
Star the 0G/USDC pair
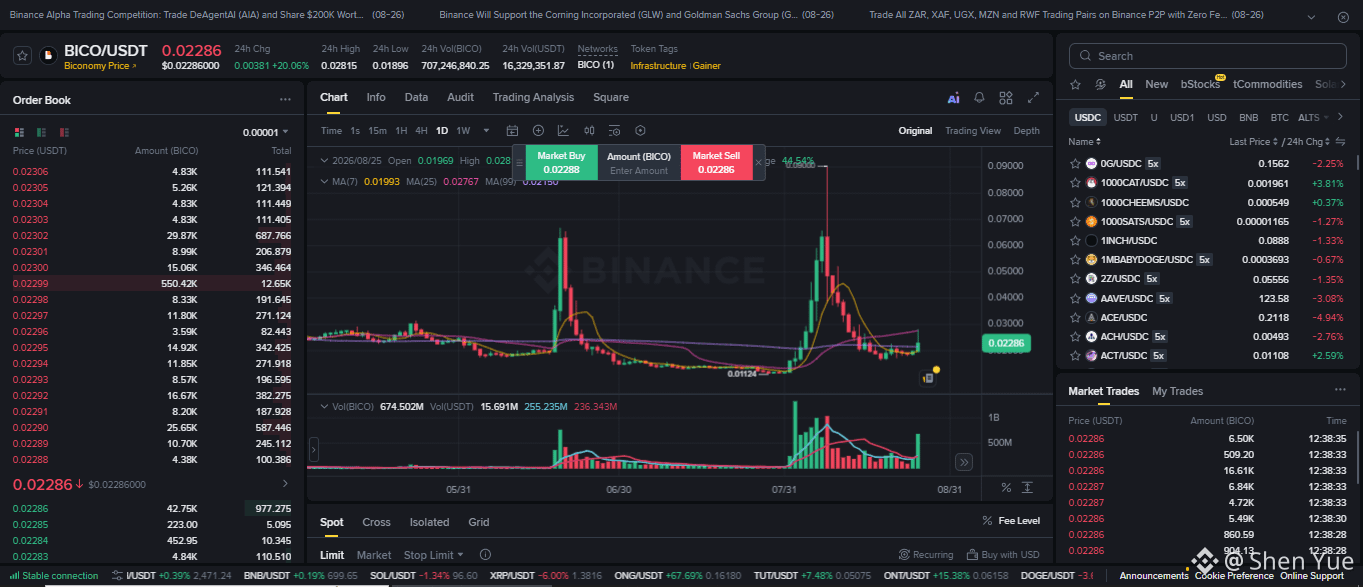pyautogui.click(x=1075, y=163)
